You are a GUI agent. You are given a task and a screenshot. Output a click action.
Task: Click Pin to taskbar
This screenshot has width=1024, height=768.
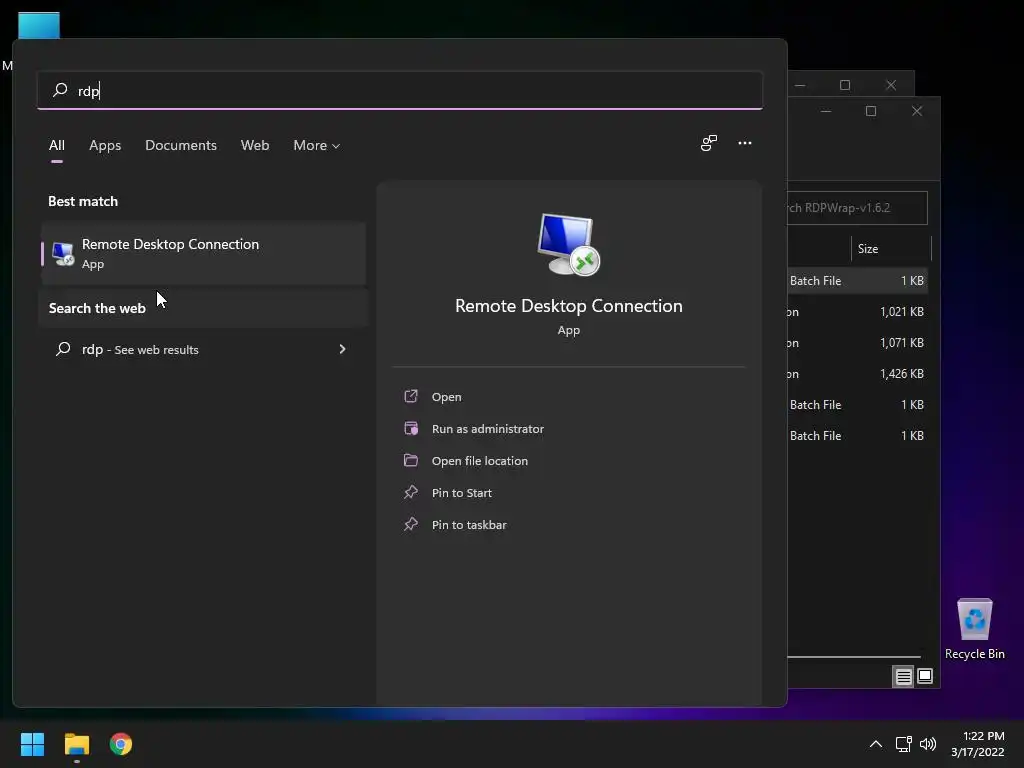469,525
